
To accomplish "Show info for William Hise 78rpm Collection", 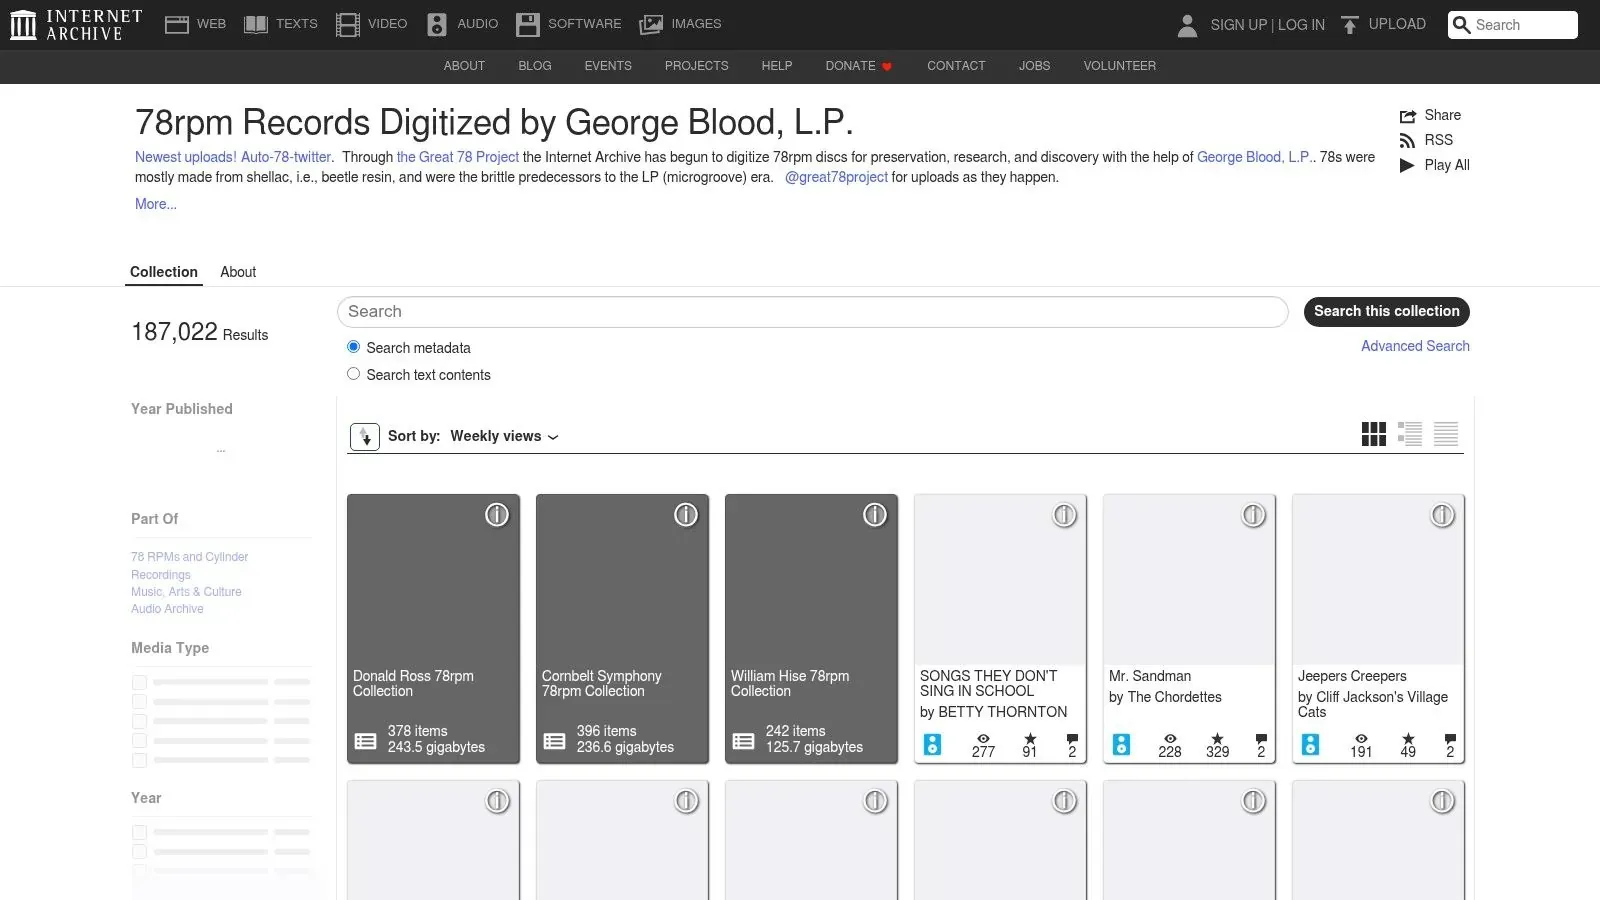I will [x=875, y=515].
